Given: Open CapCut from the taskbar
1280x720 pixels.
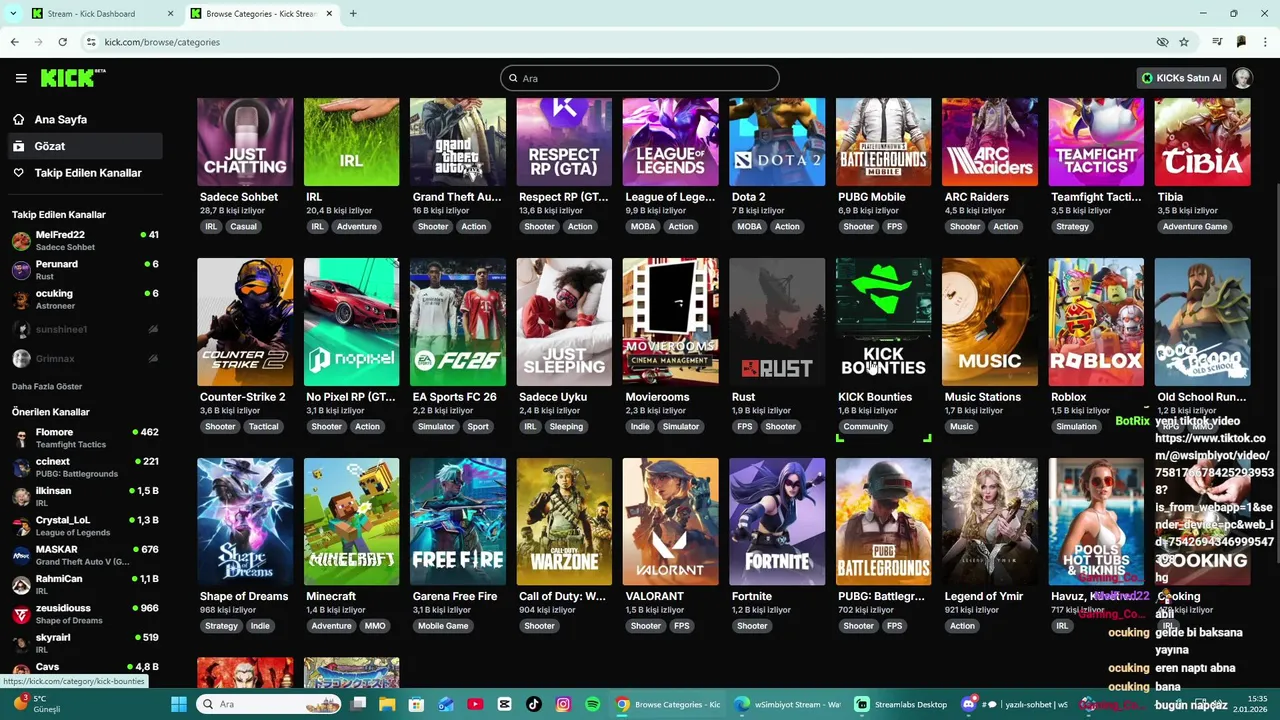Looking at the screenshot, I should [x=504, y=704].
